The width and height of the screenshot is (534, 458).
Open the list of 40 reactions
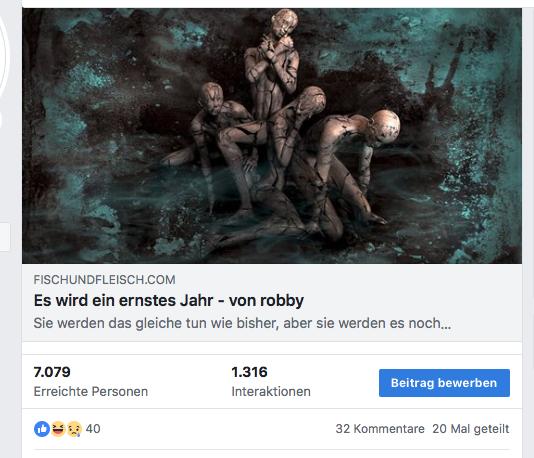point(93,429)
